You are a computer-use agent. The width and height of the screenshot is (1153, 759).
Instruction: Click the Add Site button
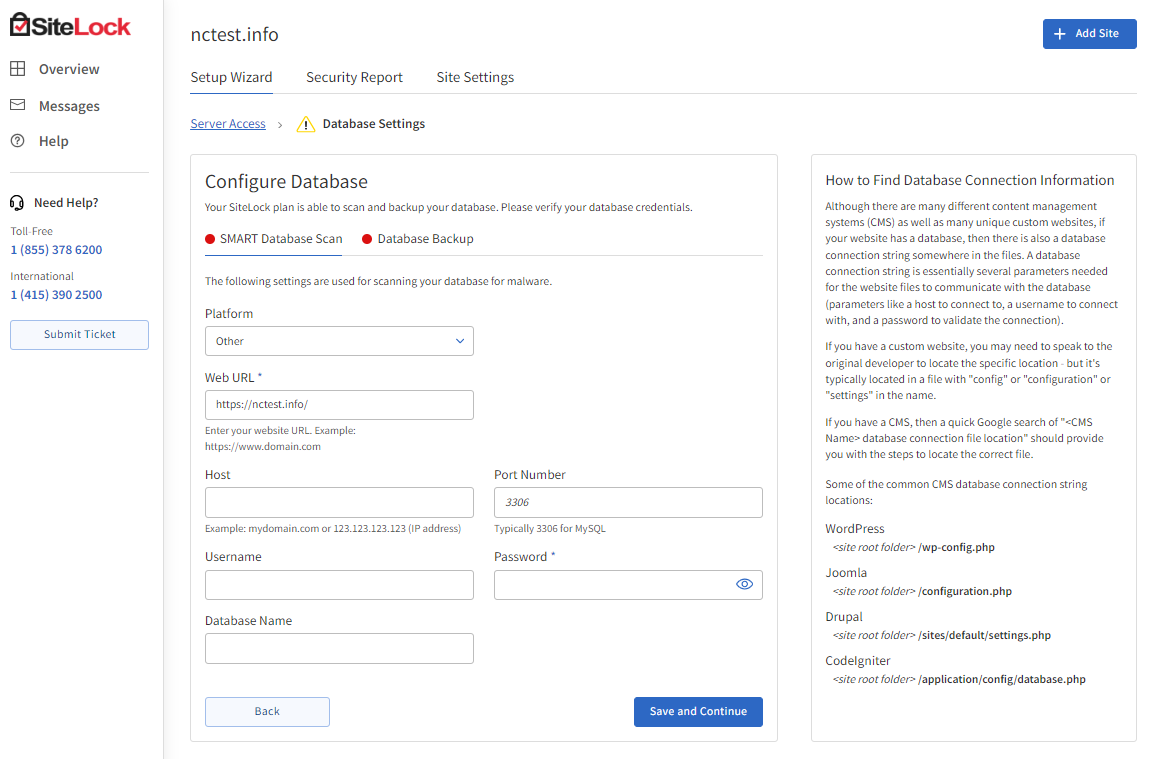click(x=1089, y=34)
